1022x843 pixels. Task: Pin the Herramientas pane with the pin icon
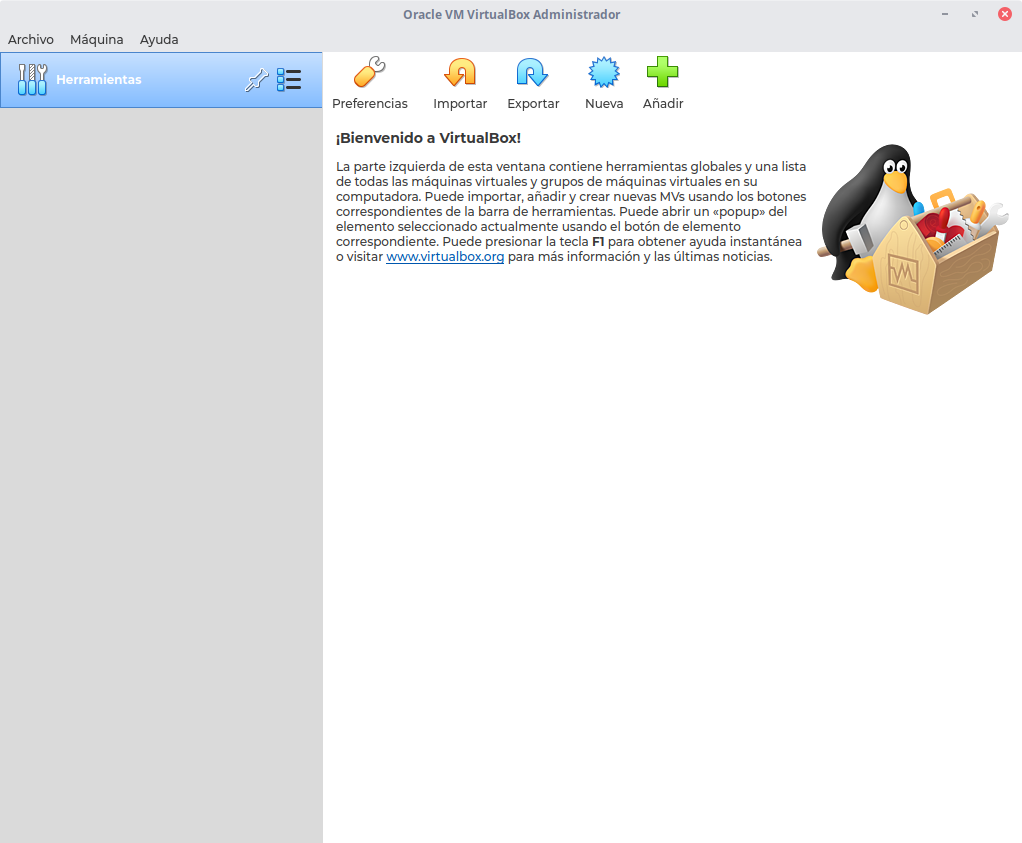(256, 80)
